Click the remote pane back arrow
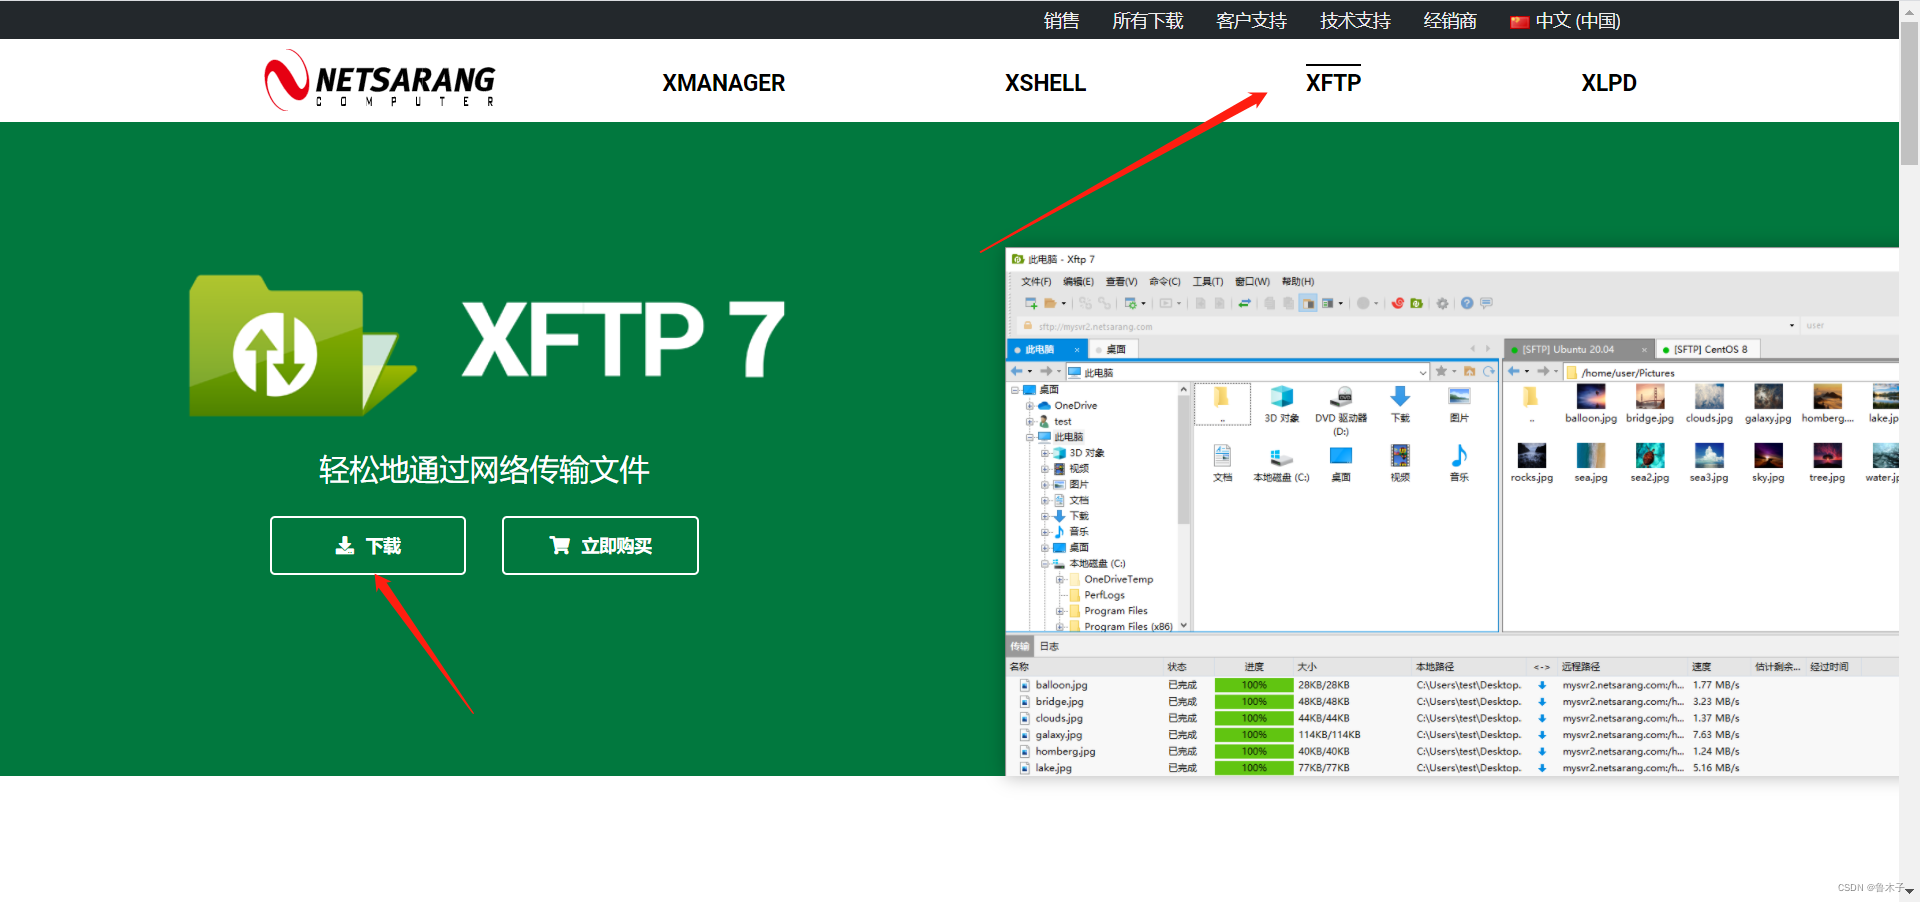Screen dimensions: 1920x902 [1514, 371]
